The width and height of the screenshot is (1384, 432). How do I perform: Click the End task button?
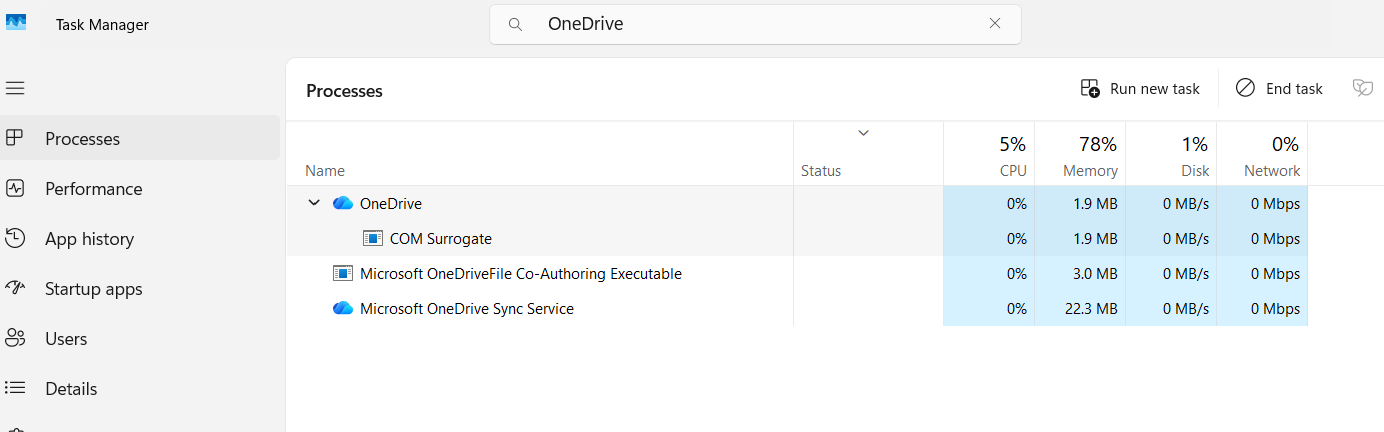coord(1279,89)
